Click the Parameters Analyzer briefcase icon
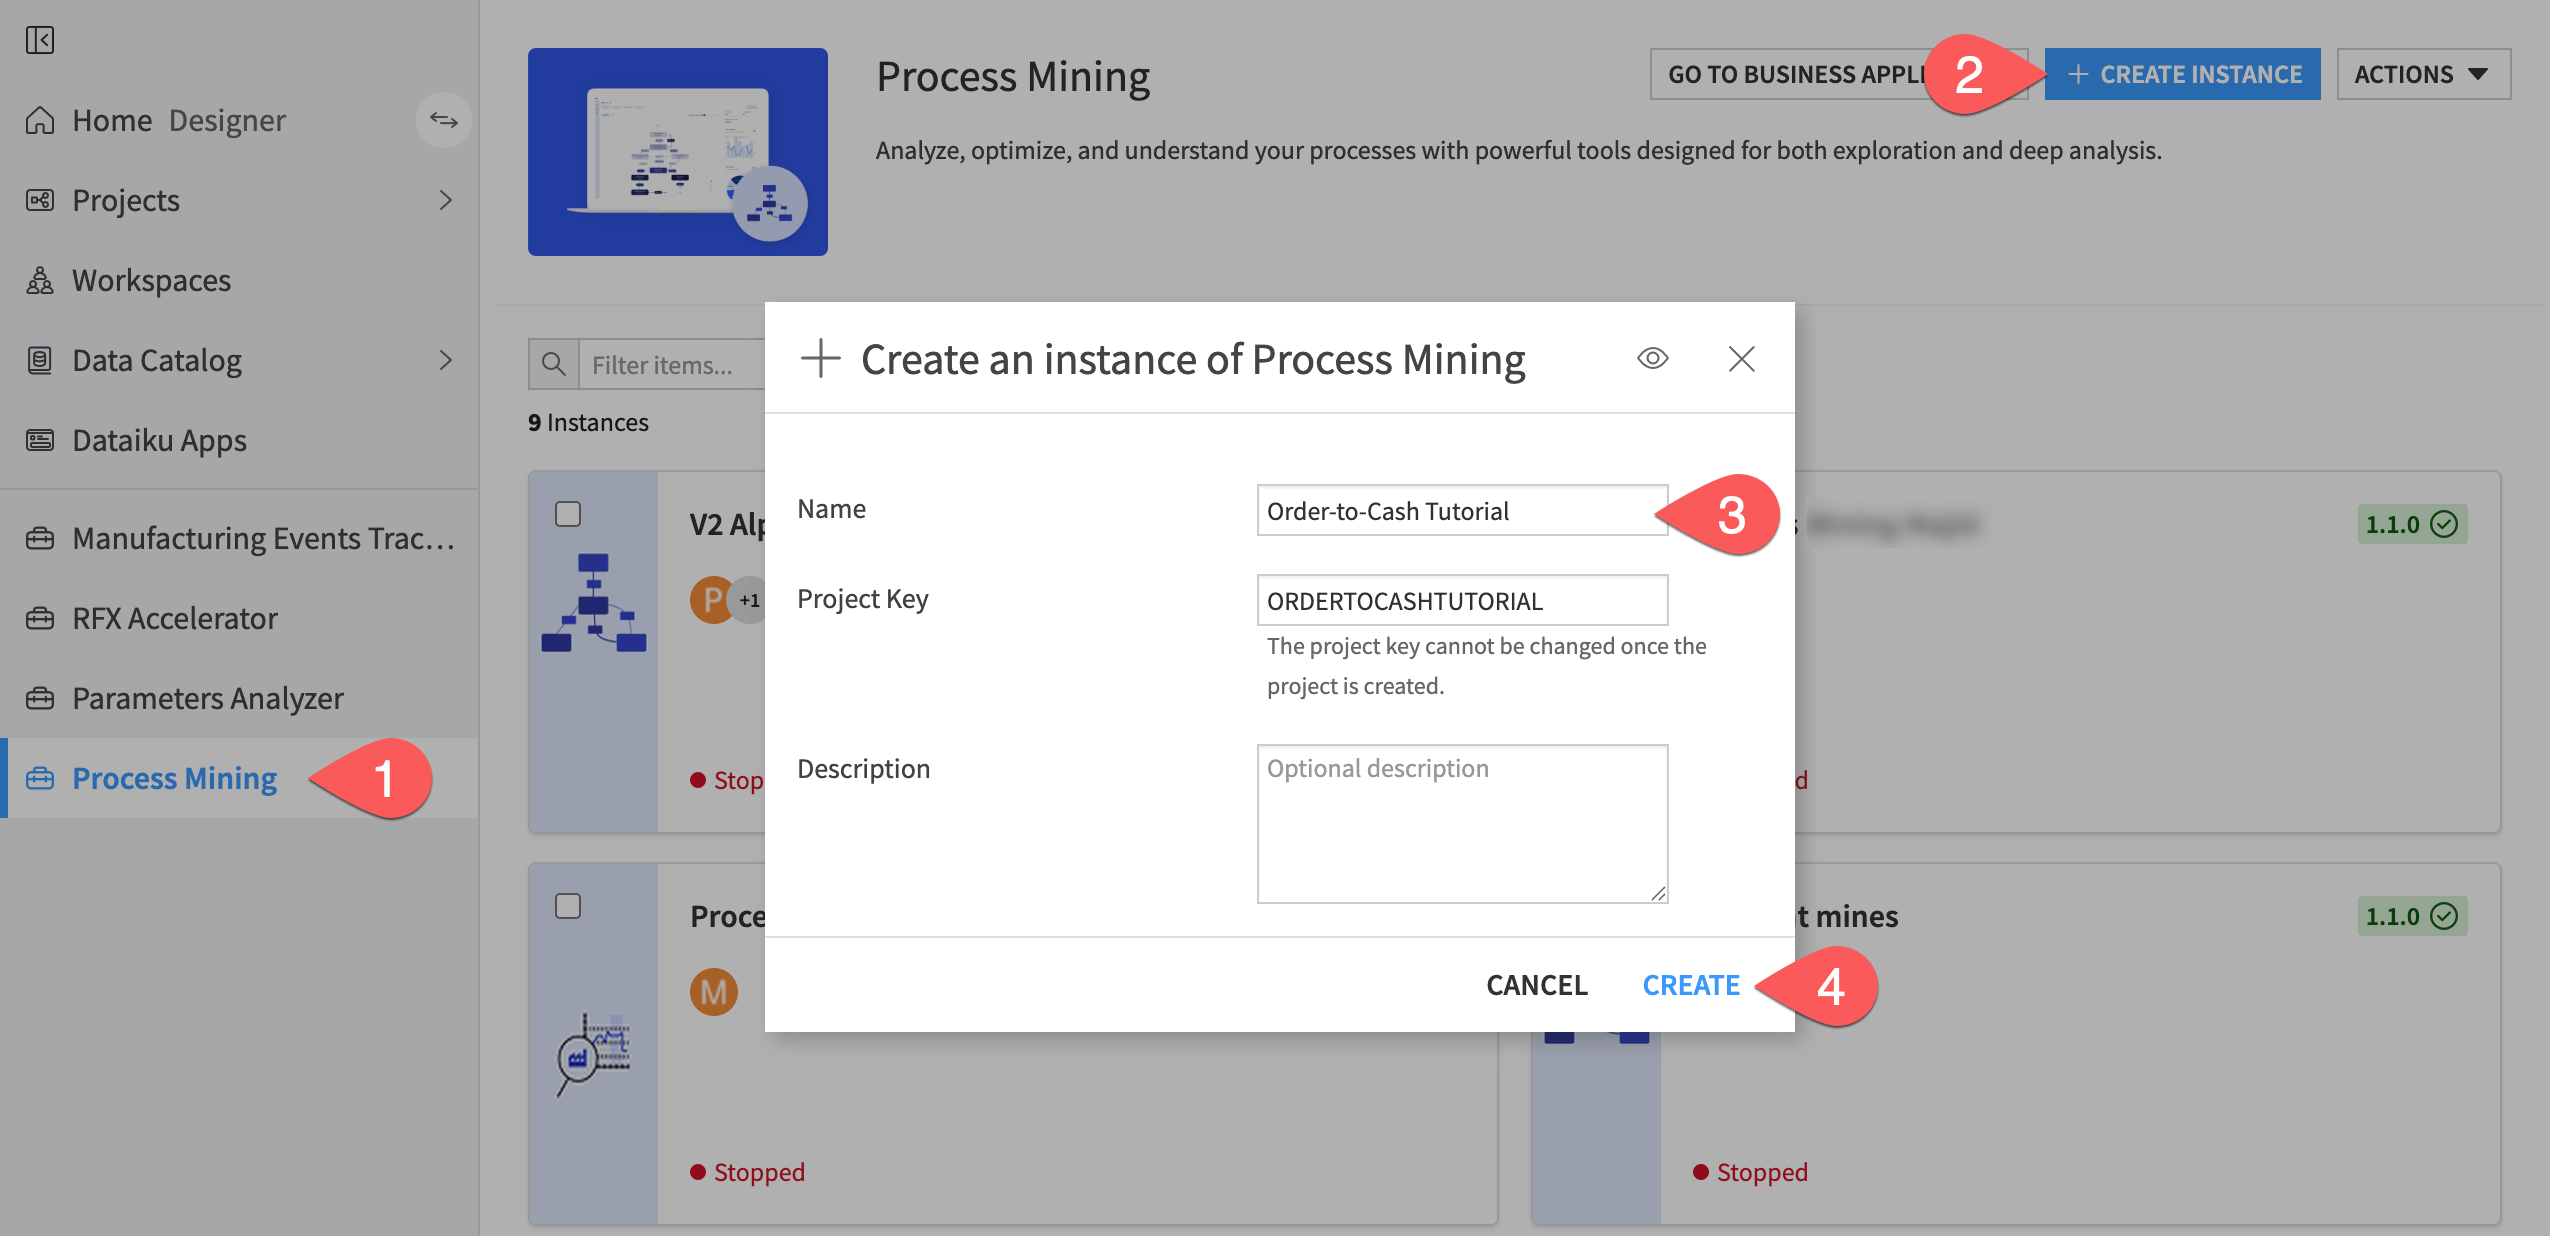This screenshot has width=2550, height=1236. click(x=40, y=698)
